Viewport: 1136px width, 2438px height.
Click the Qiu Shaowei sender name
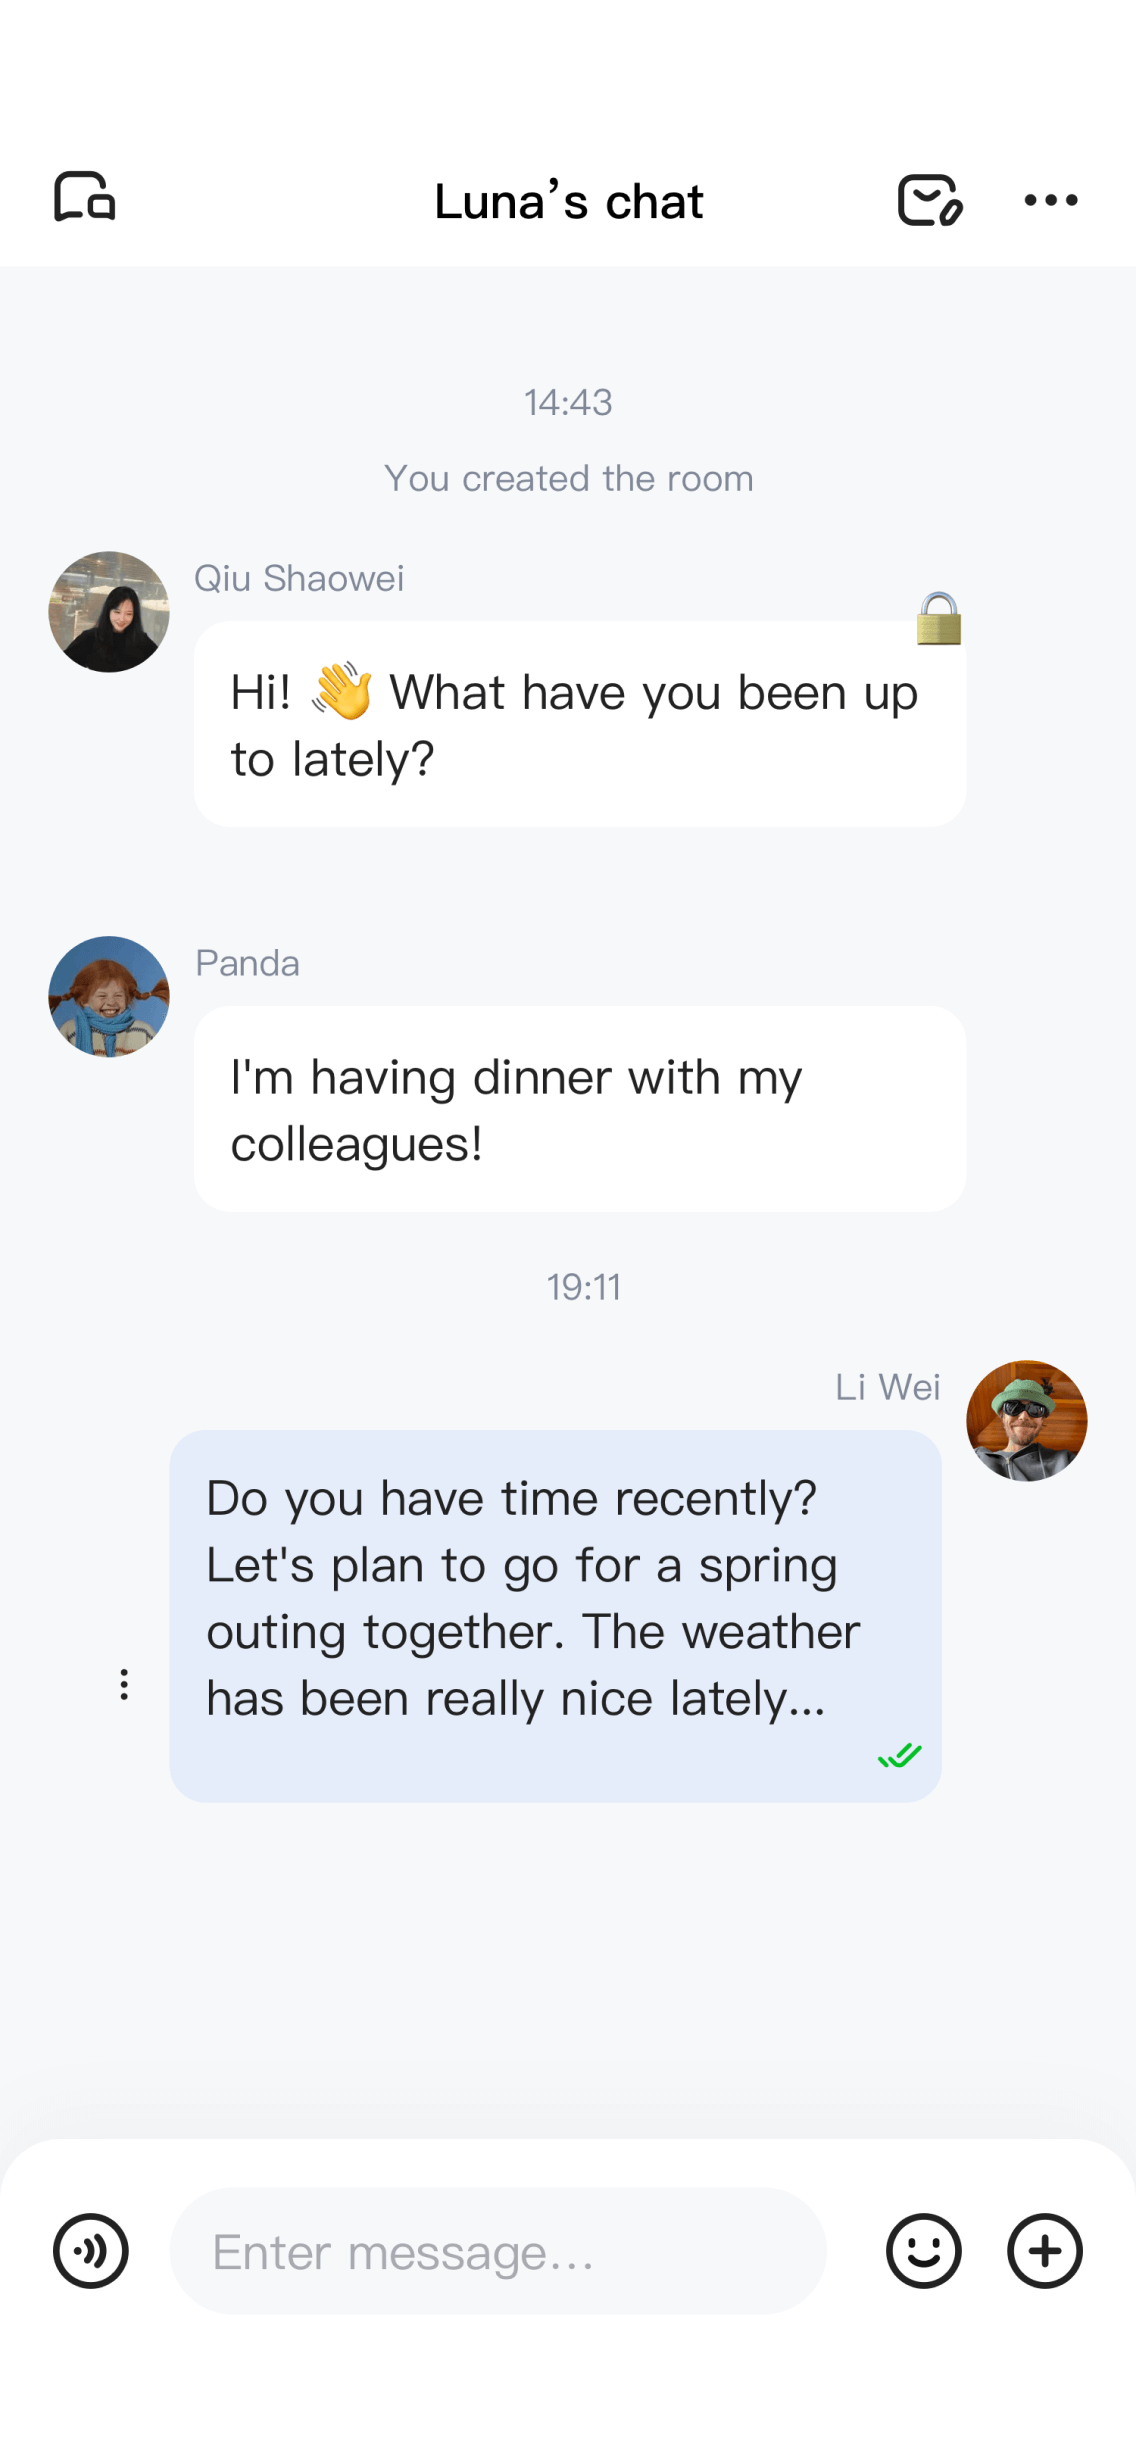299,578
